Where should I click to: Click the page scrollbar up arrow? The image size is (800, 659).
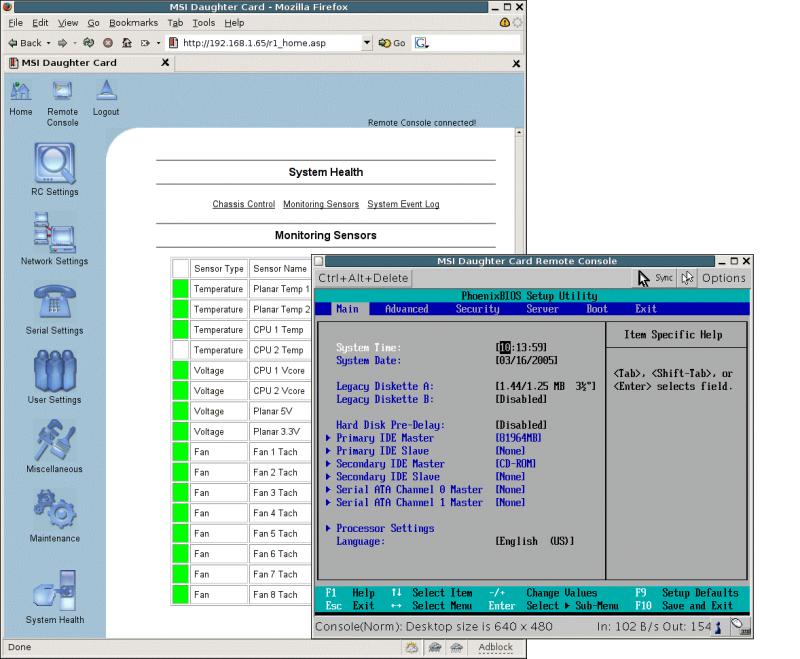[519, 133]
